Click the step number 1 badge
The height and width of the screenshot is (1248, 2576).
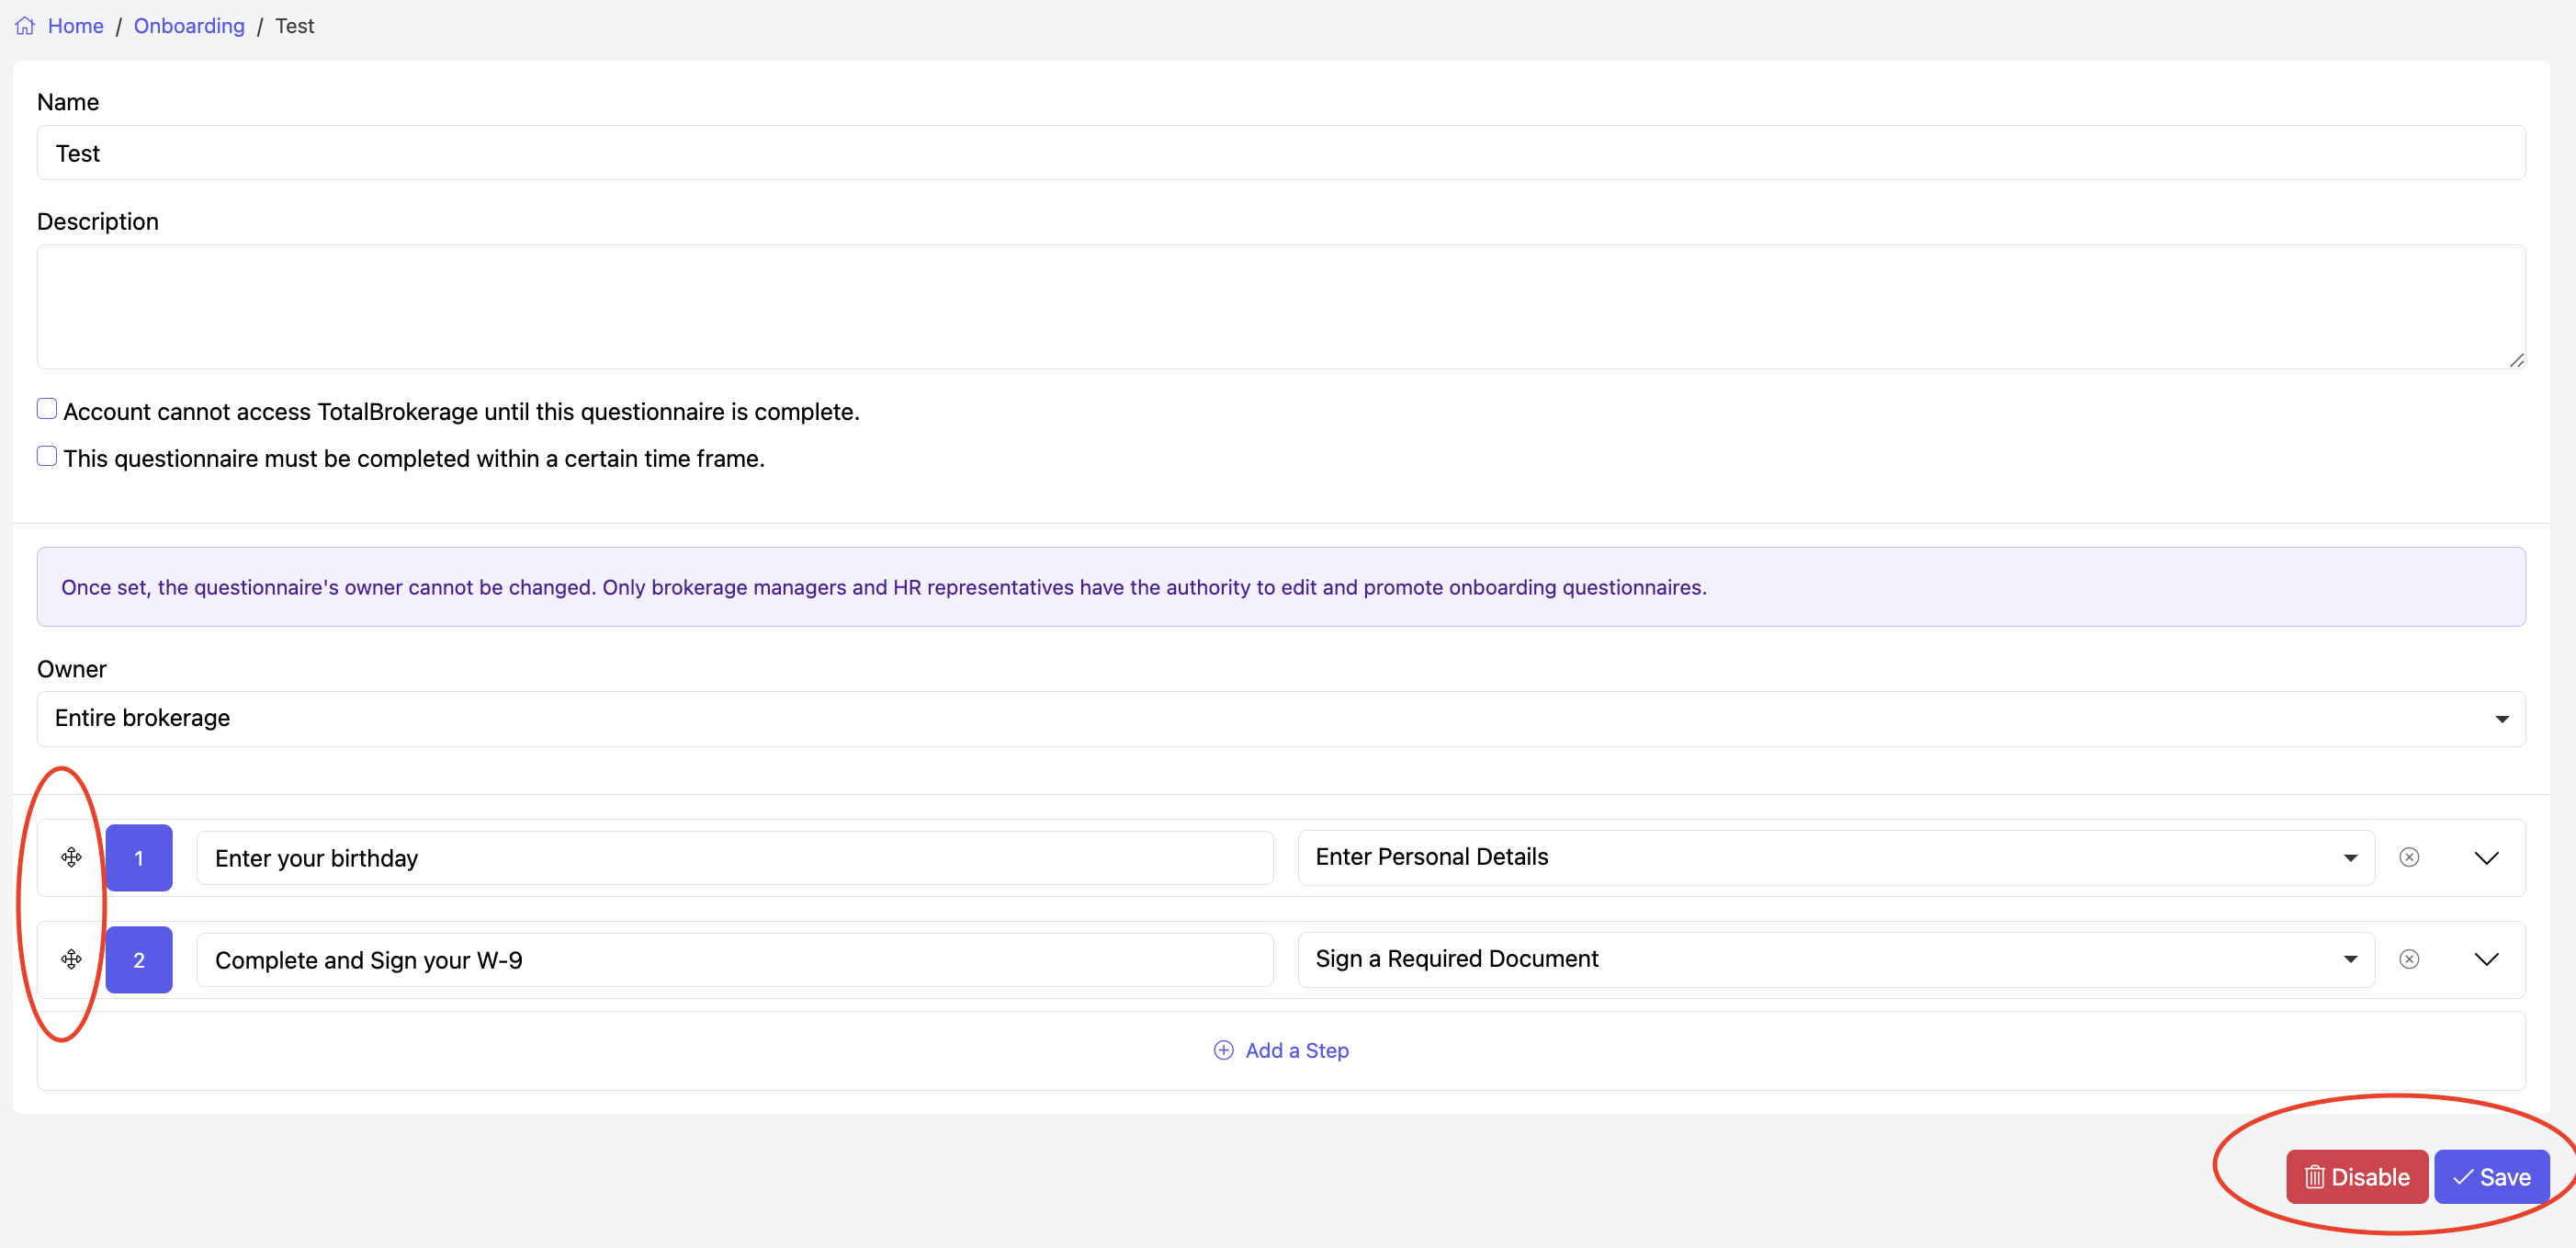(139, 858)
